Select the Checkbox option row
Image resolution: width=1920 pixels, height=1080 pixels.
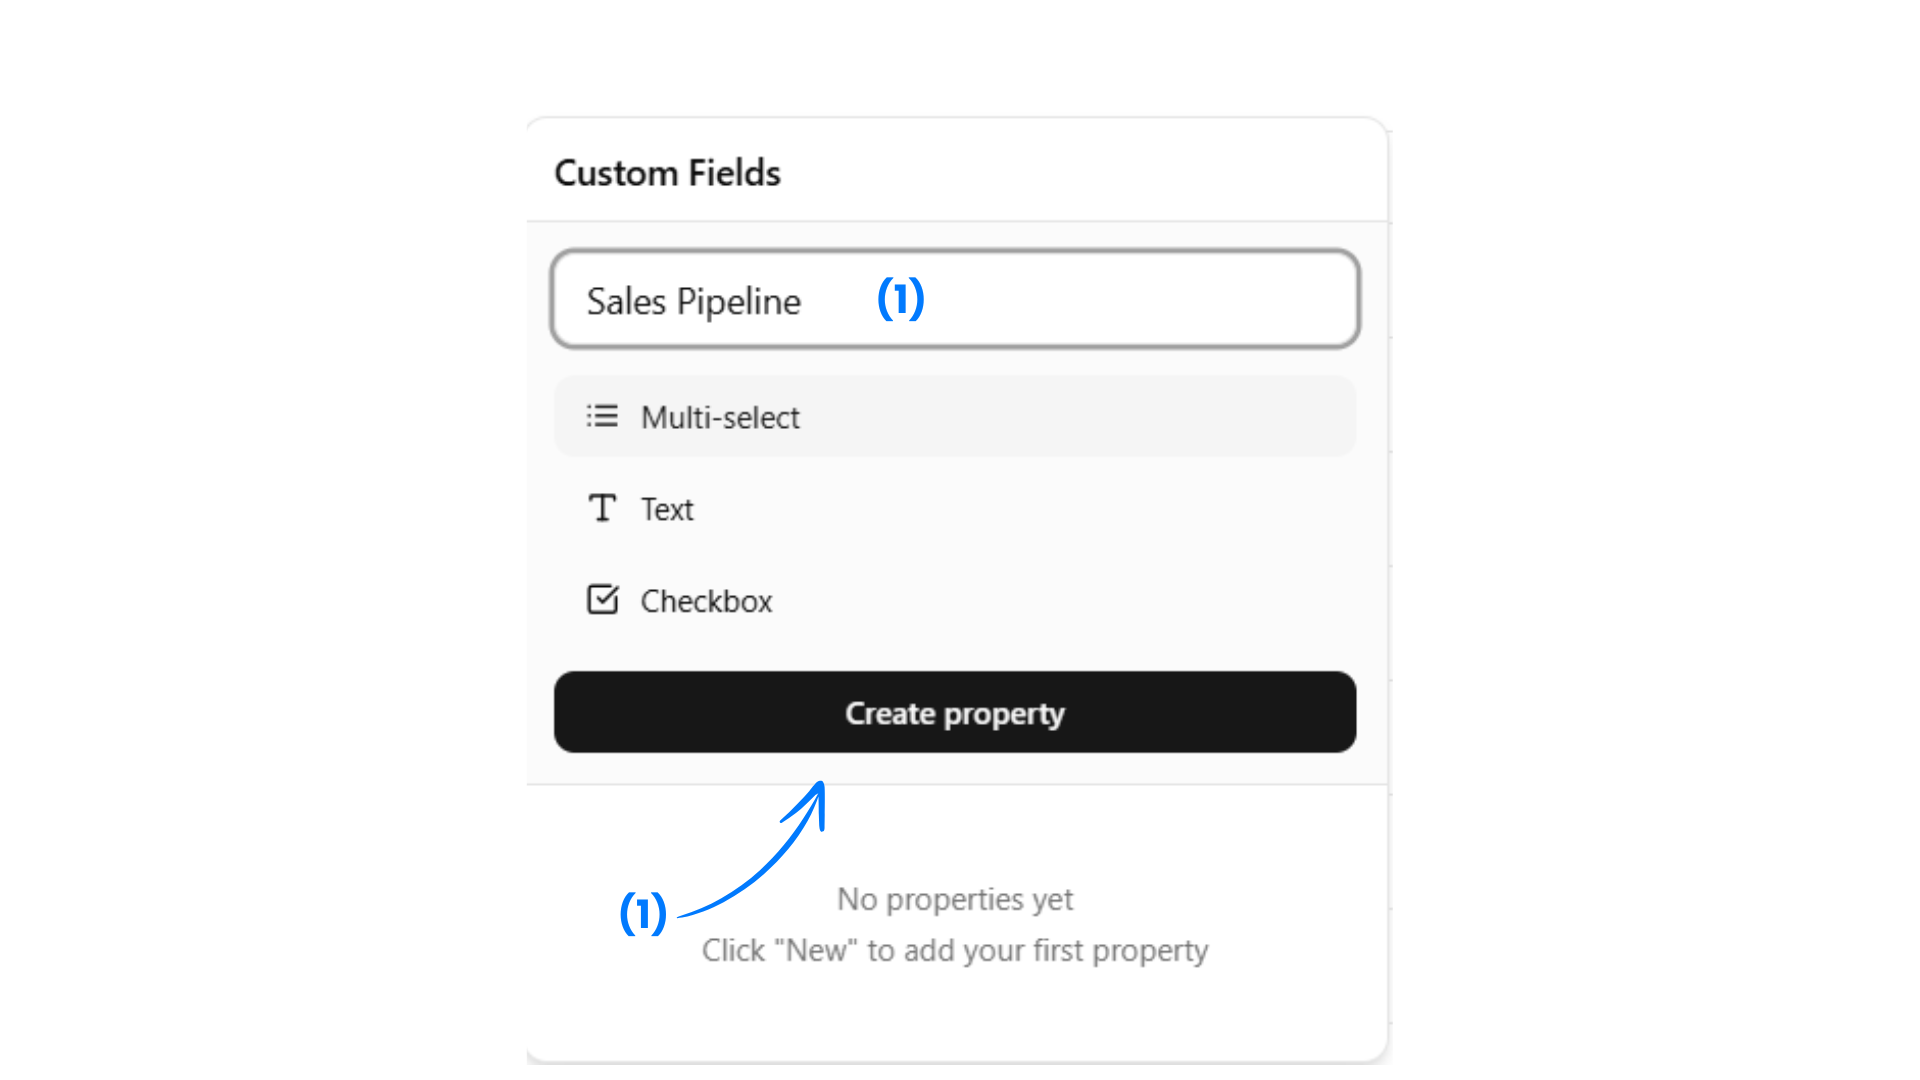pos(955,600)
